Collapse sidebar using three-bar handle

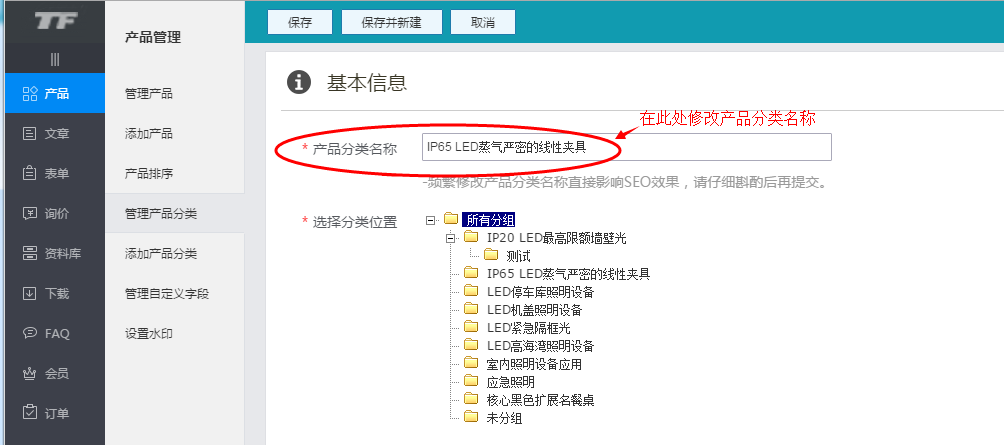coord(55,60)
